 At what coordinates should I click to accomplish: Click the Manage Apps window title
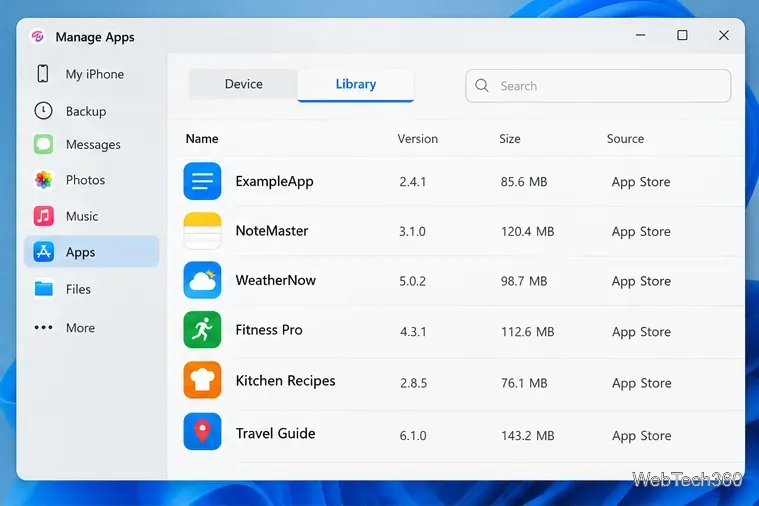point(95,37)
